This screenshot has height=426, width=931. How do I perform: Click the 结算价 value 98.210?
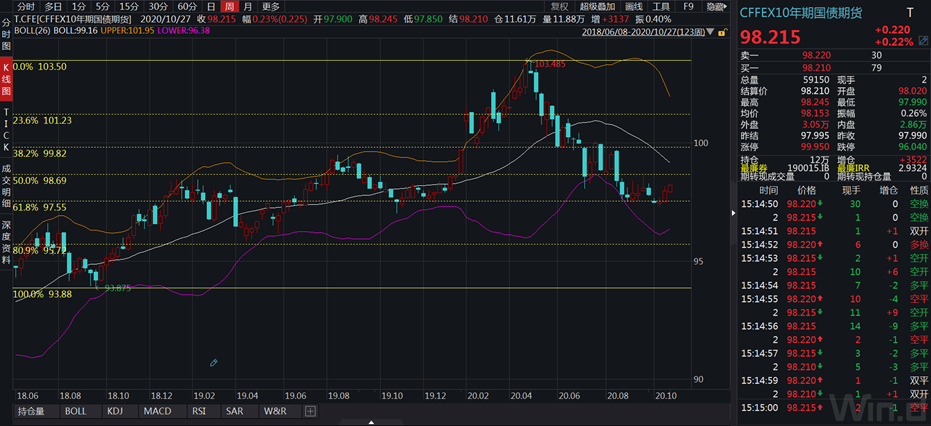pyautogui.click(x=816, y=91)
